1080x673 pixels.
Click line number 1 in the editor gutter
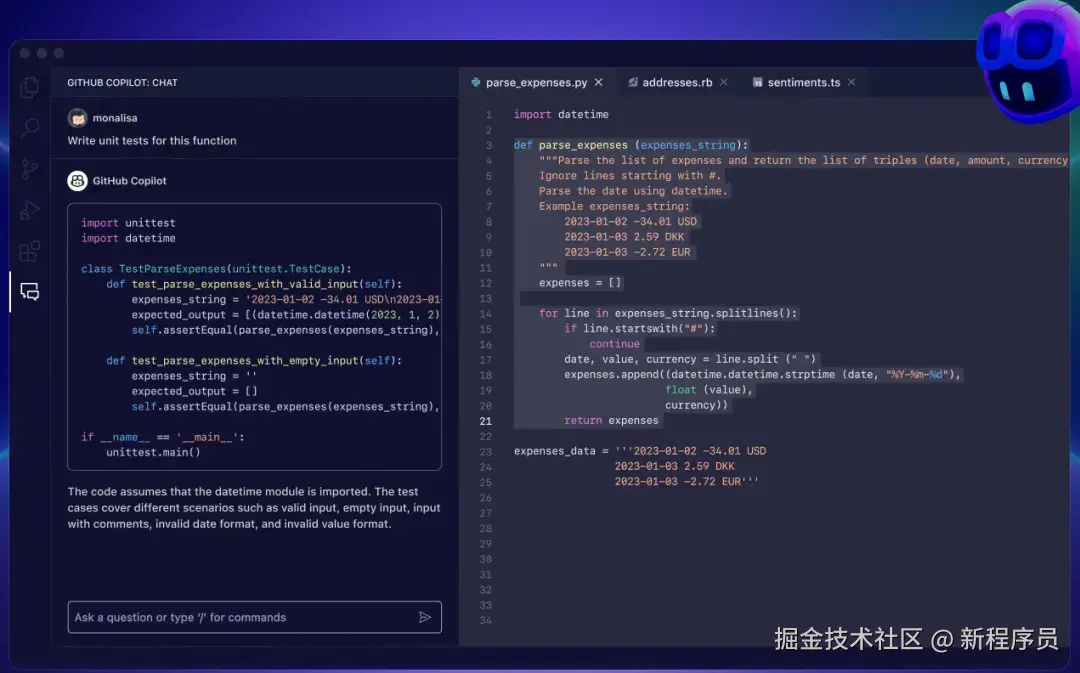click(488, 114)
